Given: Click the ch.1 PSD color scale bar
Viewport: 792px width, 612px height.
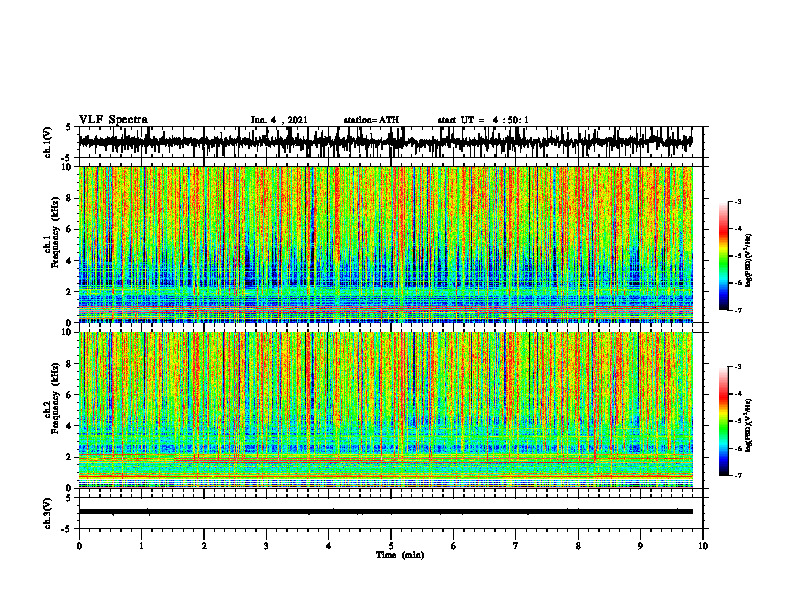Looking at the screenshot, I should [x=723, y=256].
